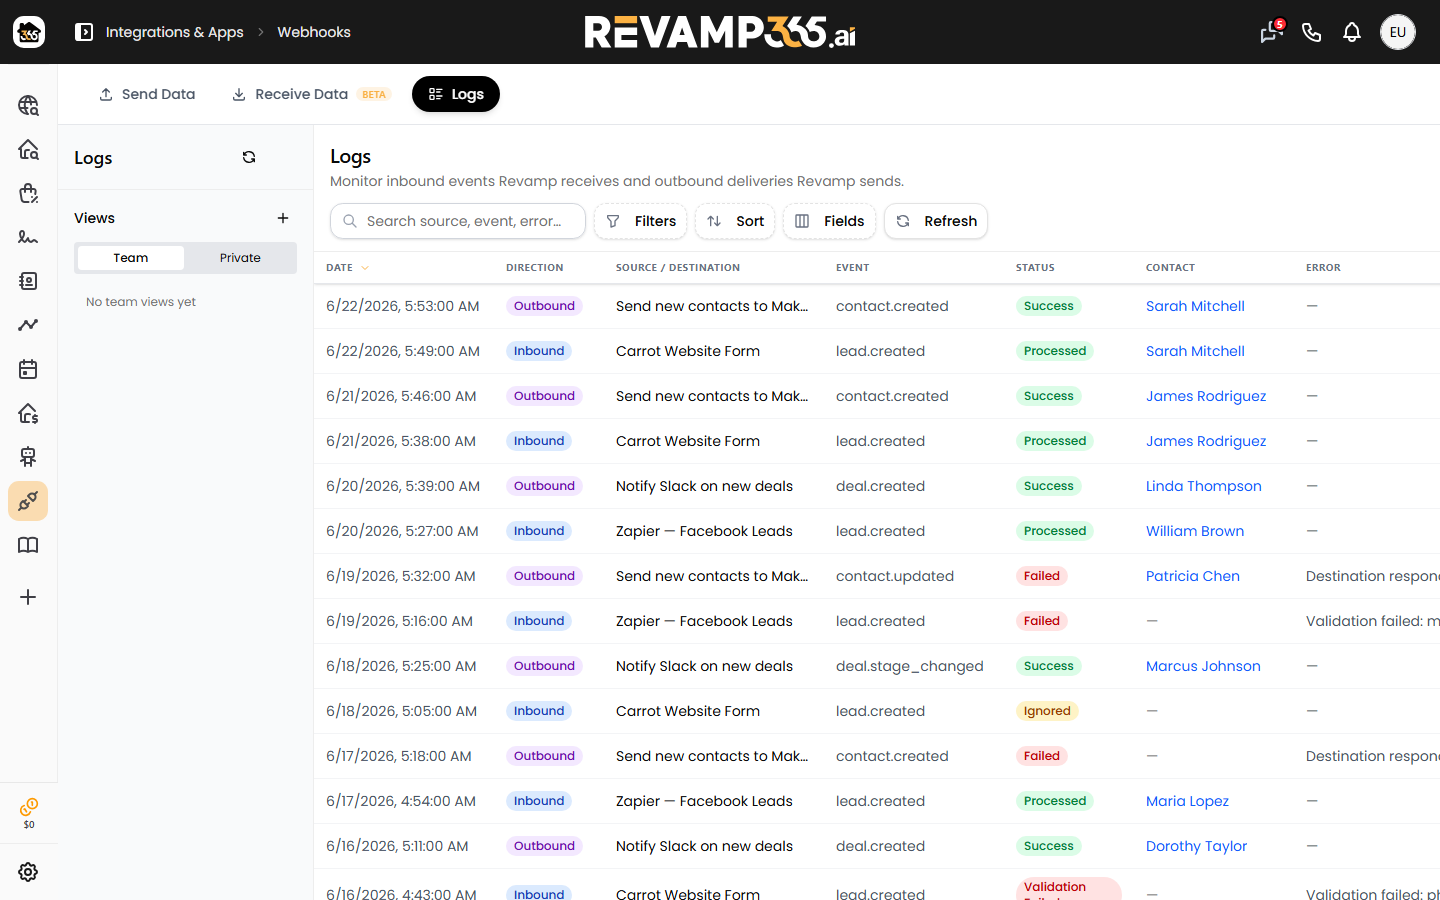1440x900 pixels.
Task: Open contact list sidebar icon
Action: 28,281
